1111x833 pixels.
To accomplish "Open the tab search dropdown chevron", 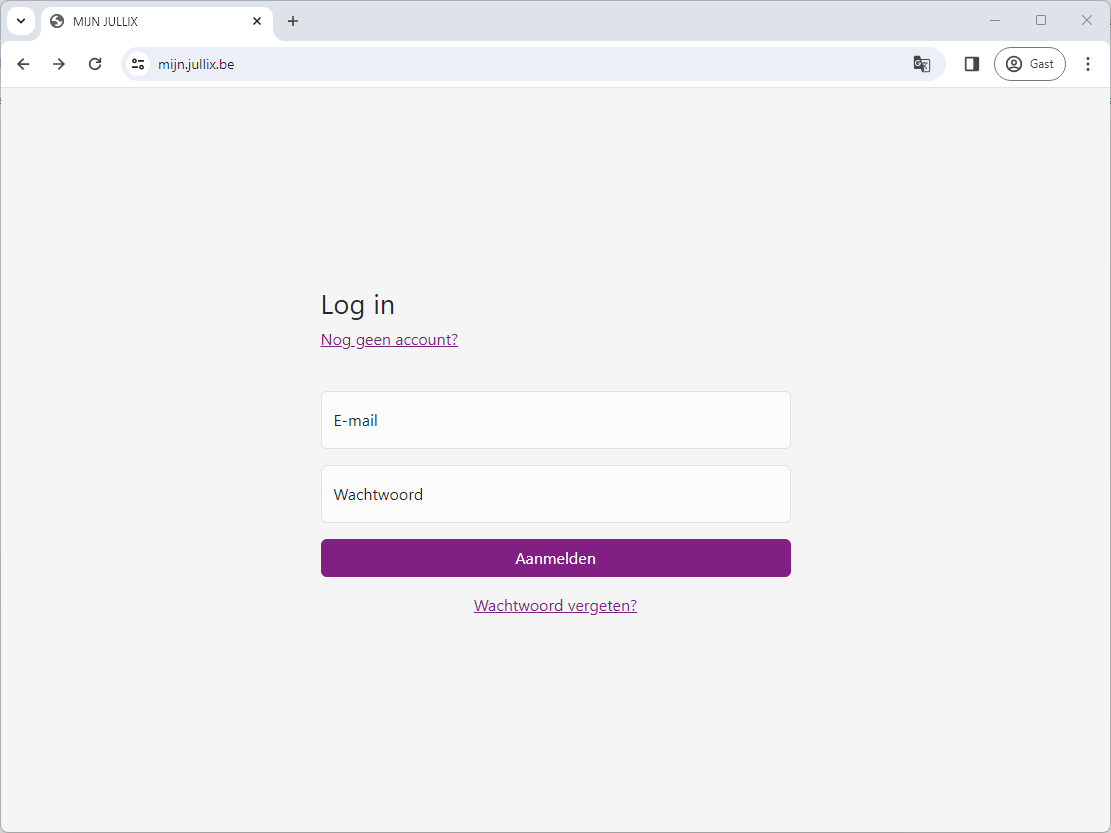I will point(21,21).
